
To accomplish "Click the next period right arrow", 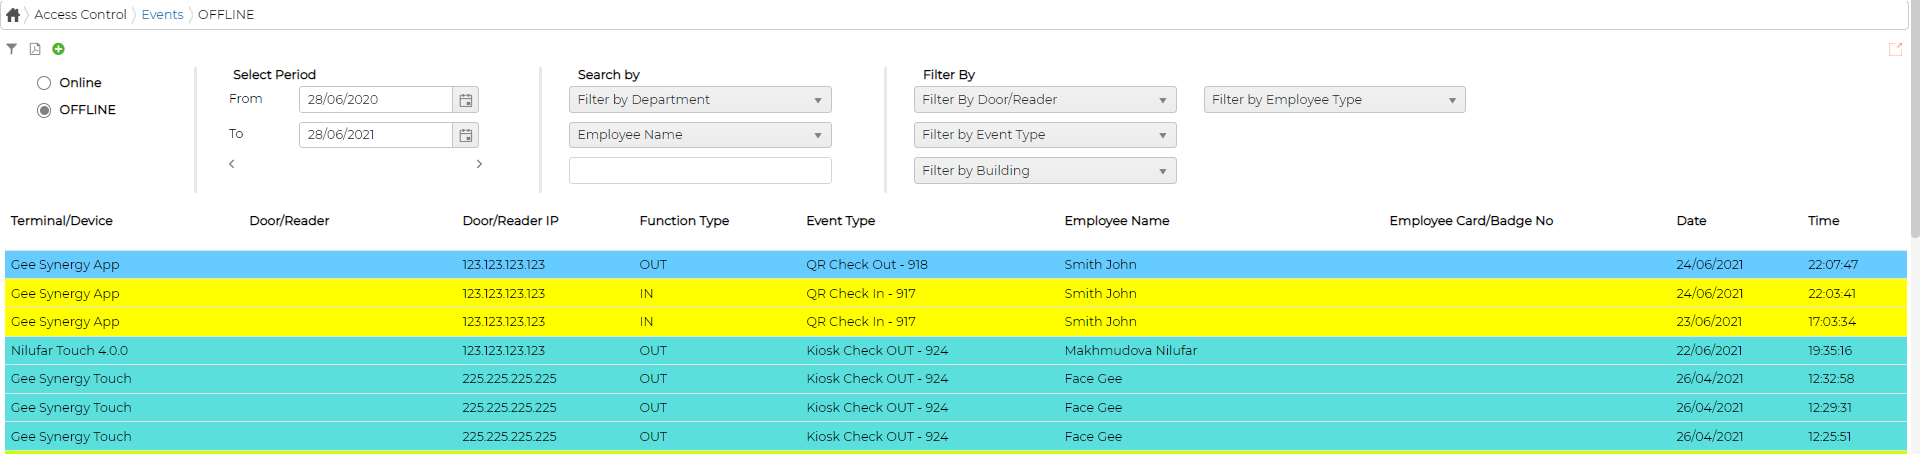I will coord(479,164).
